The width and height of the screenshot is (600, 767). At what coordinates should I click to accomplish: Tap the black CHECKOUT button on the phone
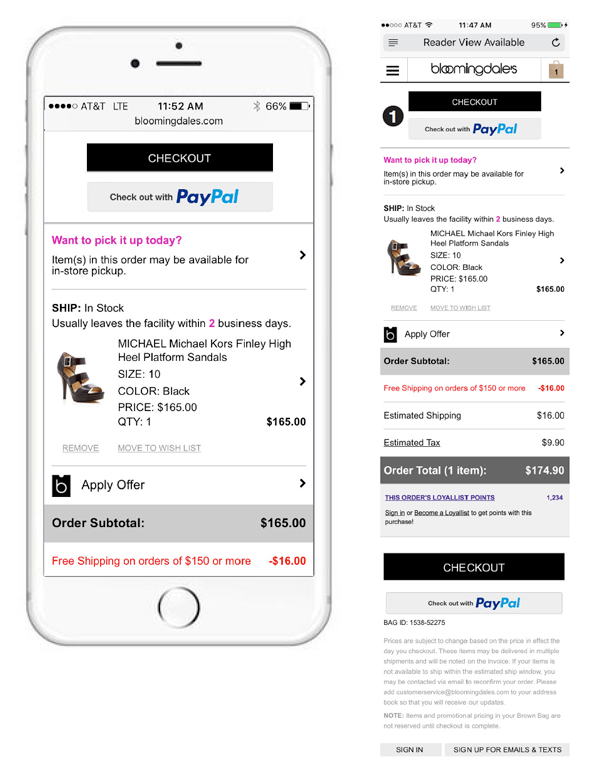[179, 158]
